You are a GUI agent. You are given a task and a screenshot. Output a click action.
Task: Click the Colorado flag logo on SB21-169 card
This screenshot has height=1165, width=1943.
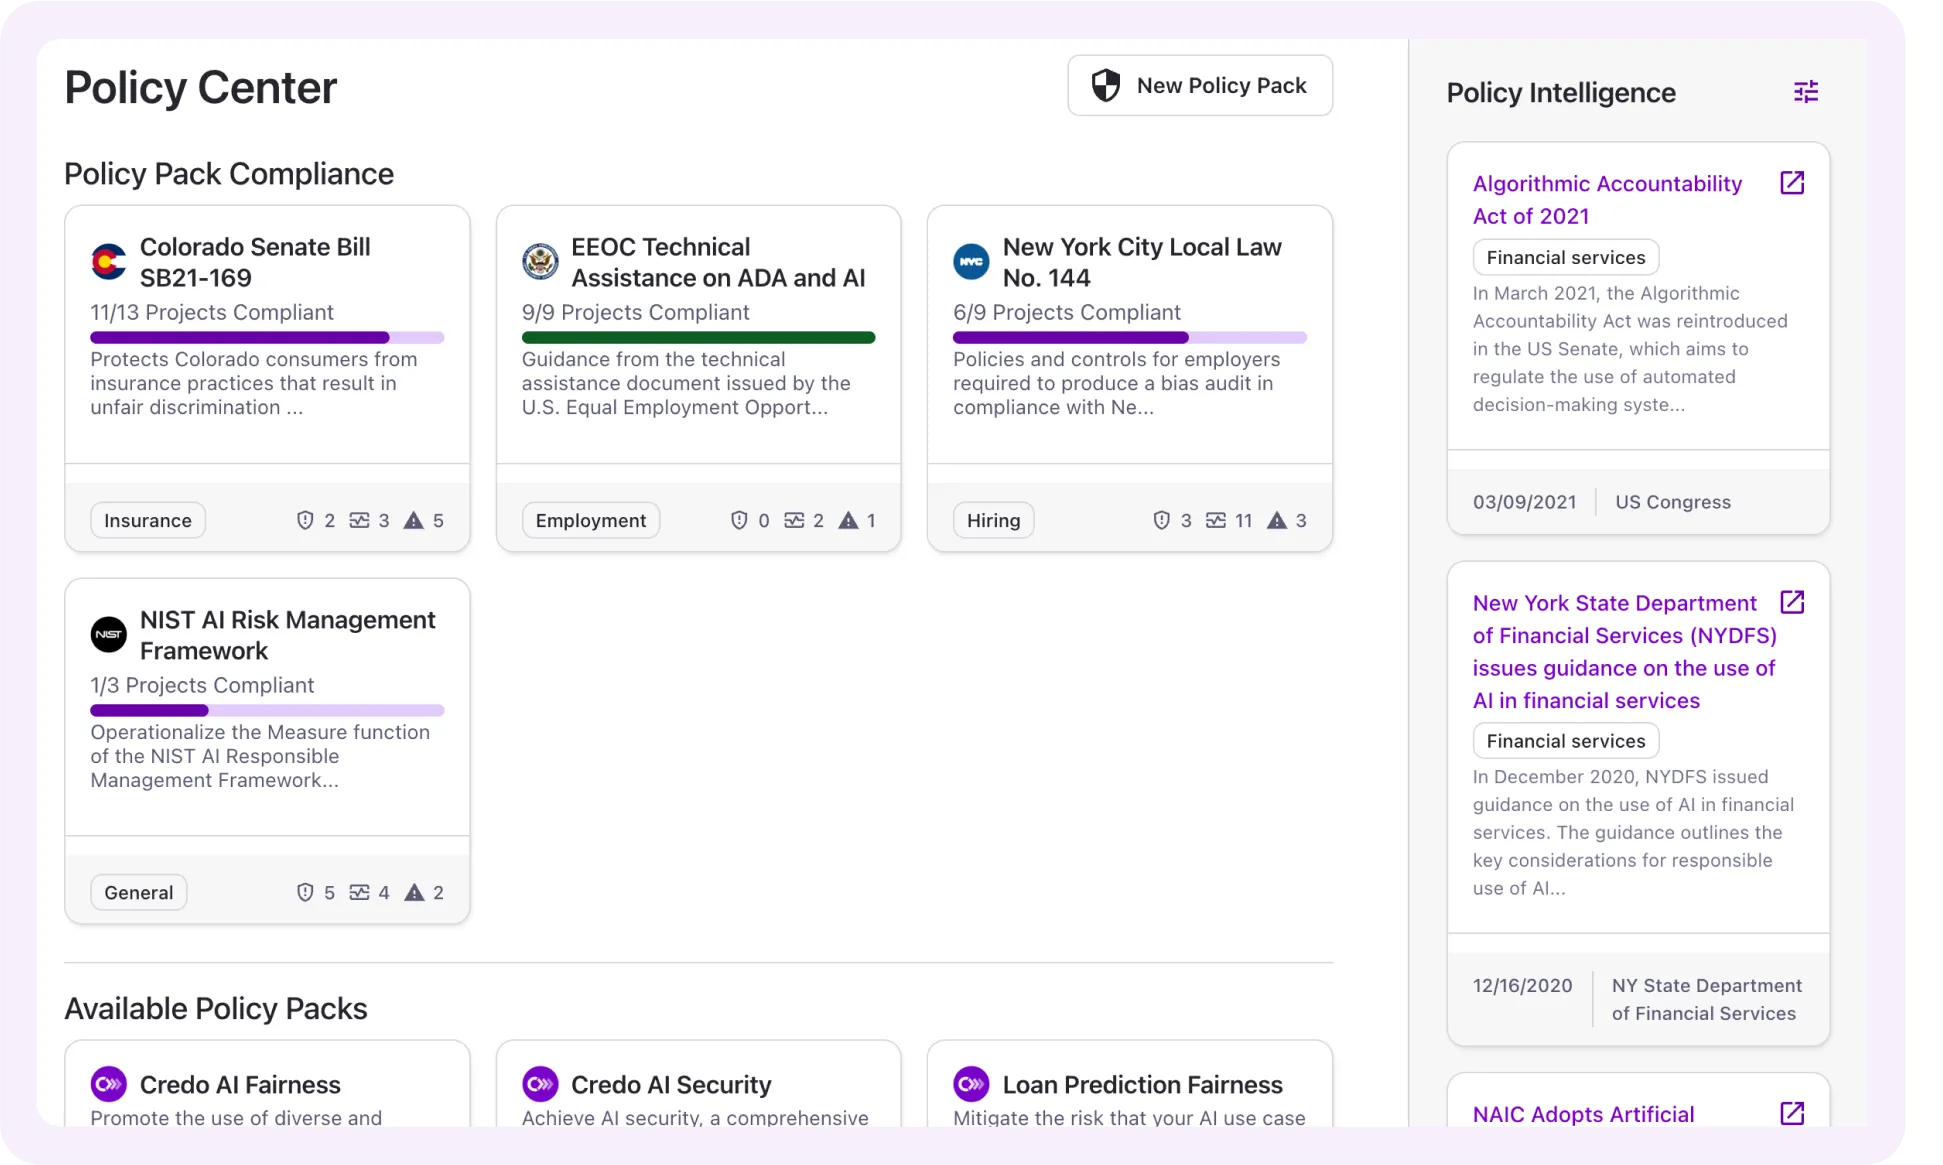click(x=109, y=261)
